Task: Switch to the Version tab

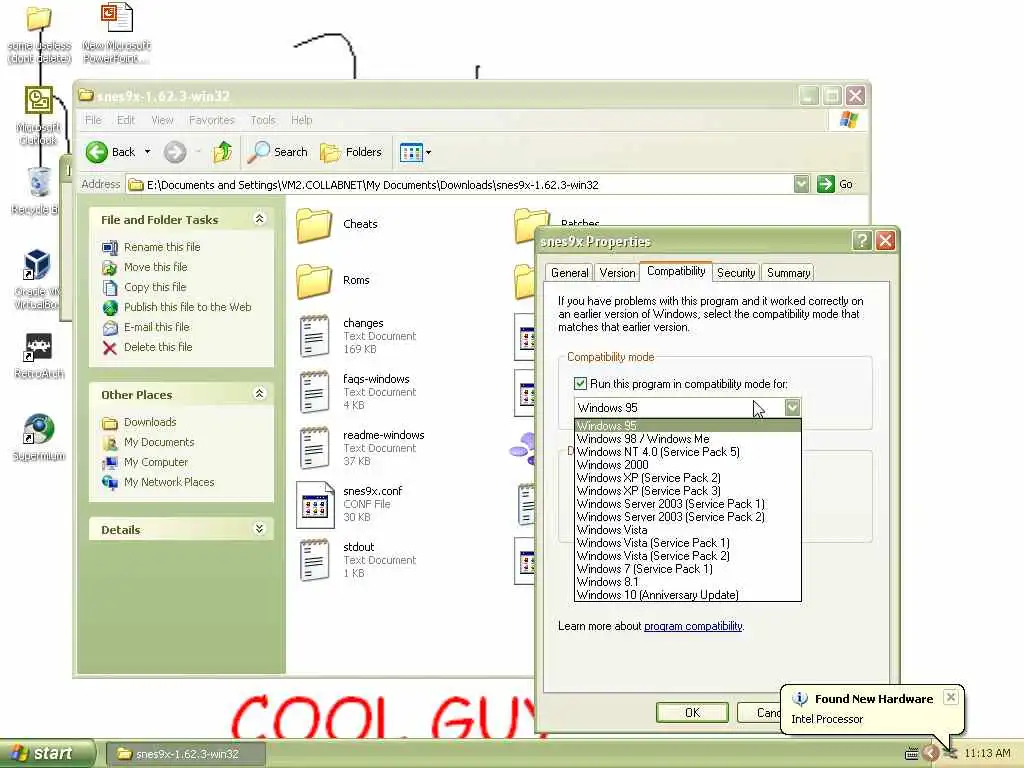Action: [617, 273]
